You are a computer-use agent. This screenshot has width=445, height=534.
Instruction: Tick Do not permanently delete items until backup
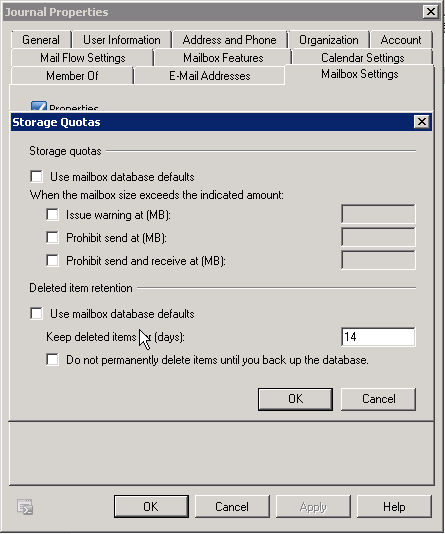coord(52,360)
